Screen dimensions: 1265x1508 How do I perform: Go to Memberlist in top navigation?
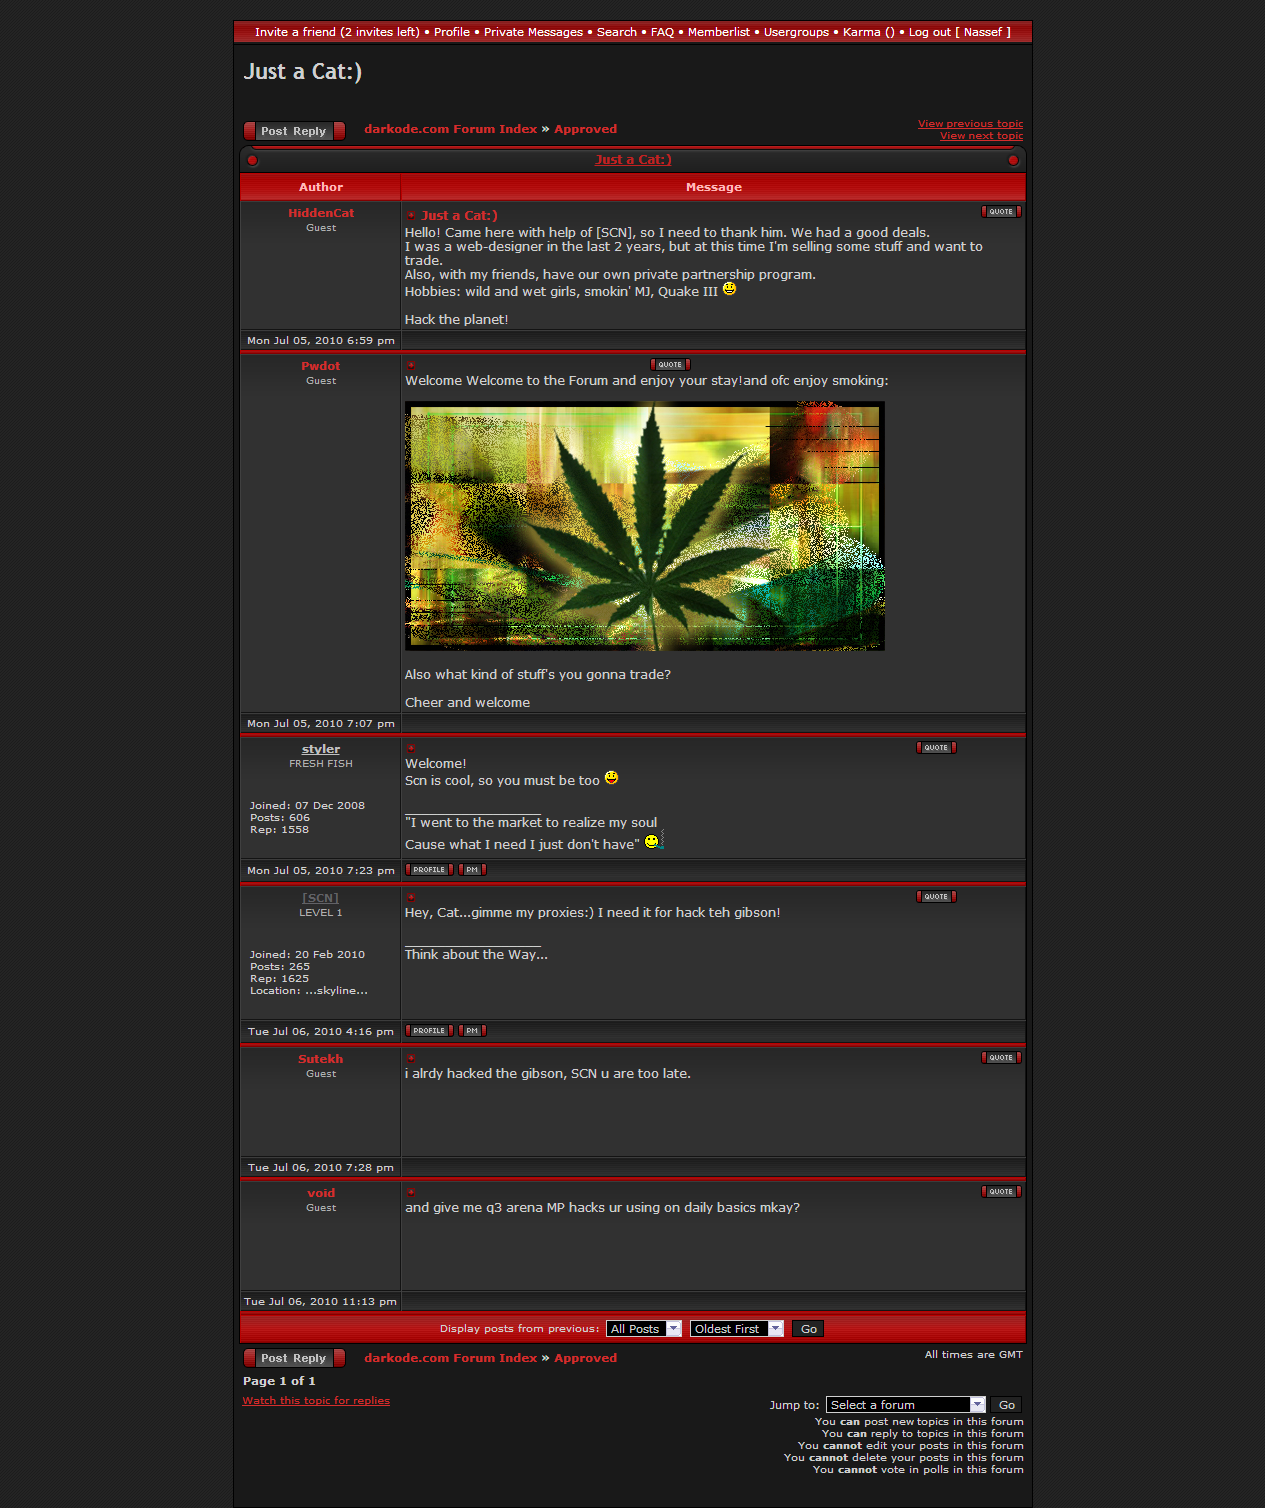click(718, 32)
